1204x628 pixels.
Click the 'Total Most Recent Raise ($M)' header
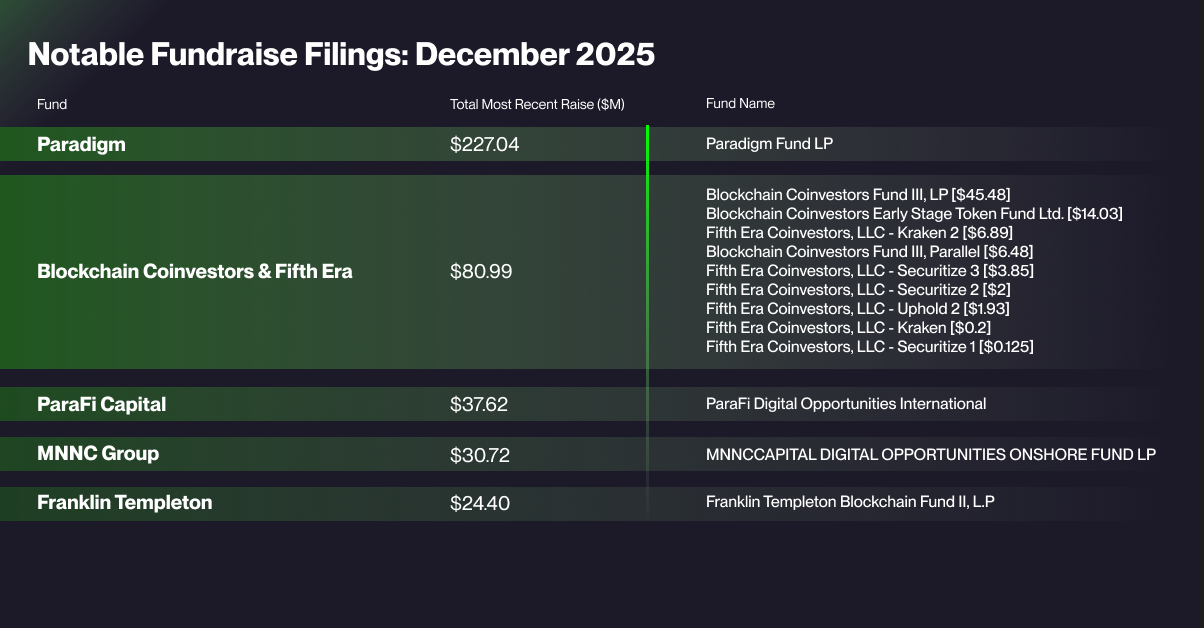[x=537, y=104]
